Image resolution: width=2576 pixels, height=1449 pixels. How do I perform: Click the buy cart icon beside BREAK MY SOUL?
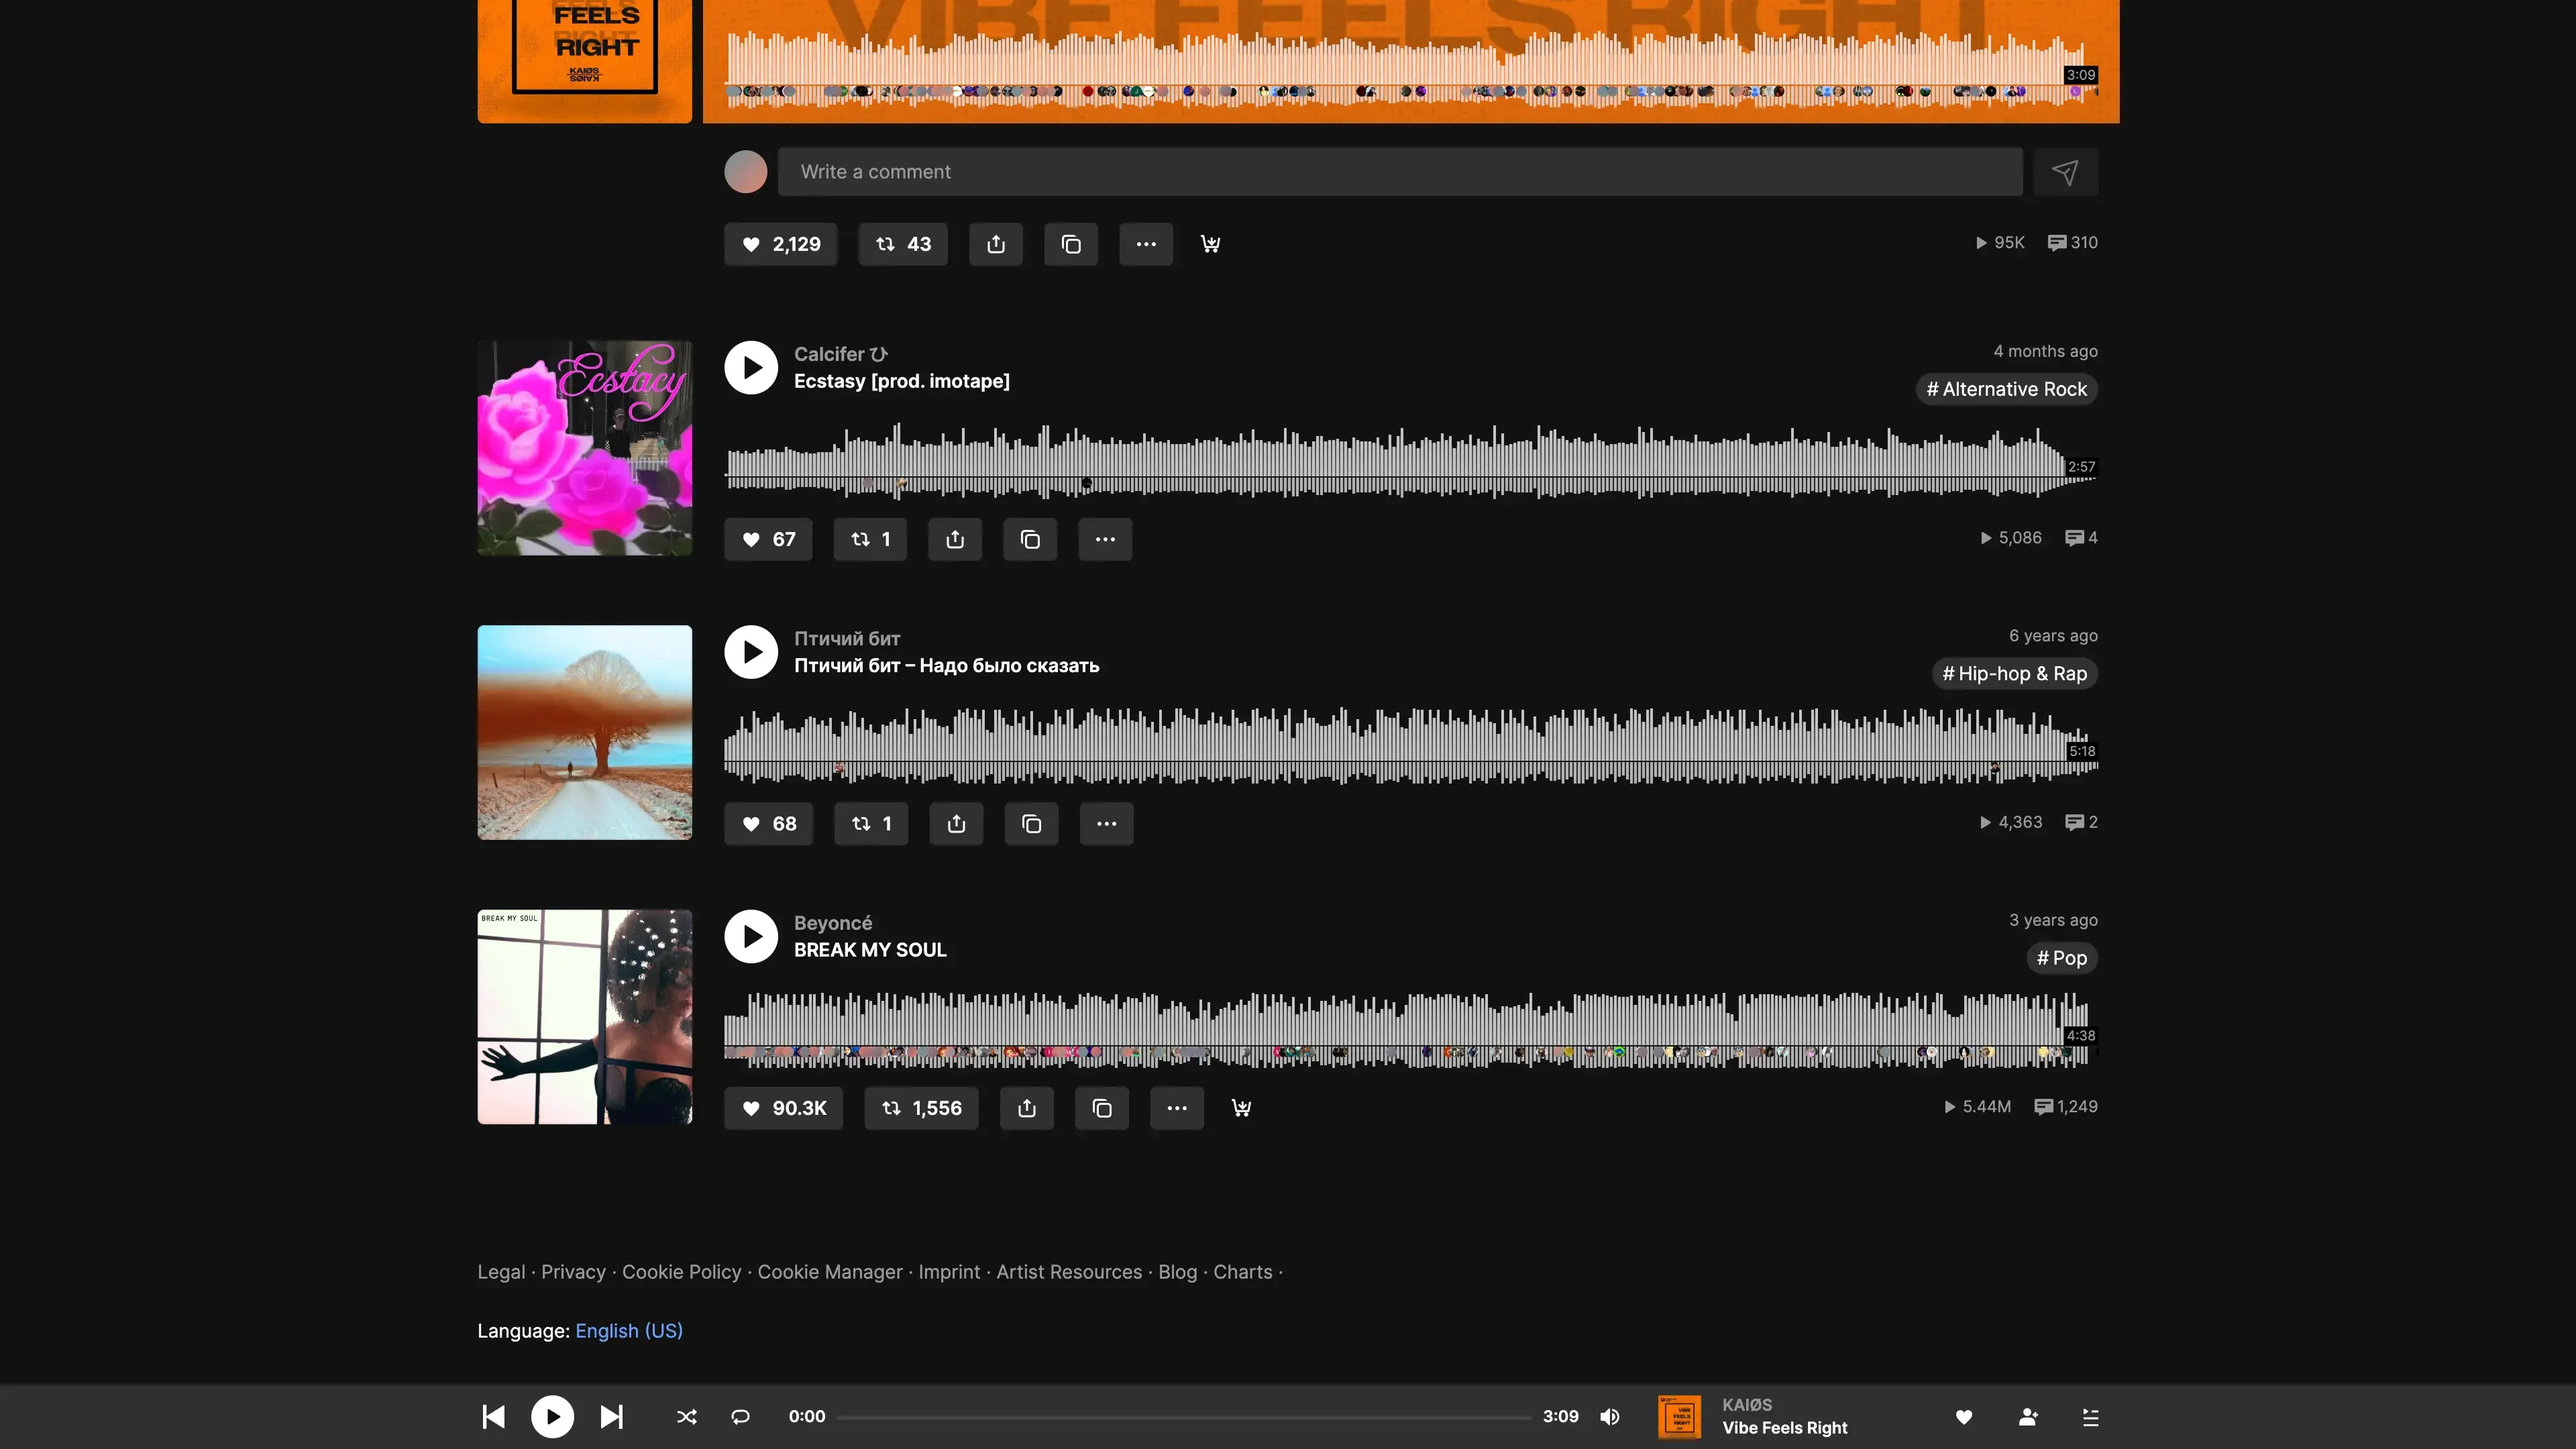pyautogui.click(x=1241, y=1108)
